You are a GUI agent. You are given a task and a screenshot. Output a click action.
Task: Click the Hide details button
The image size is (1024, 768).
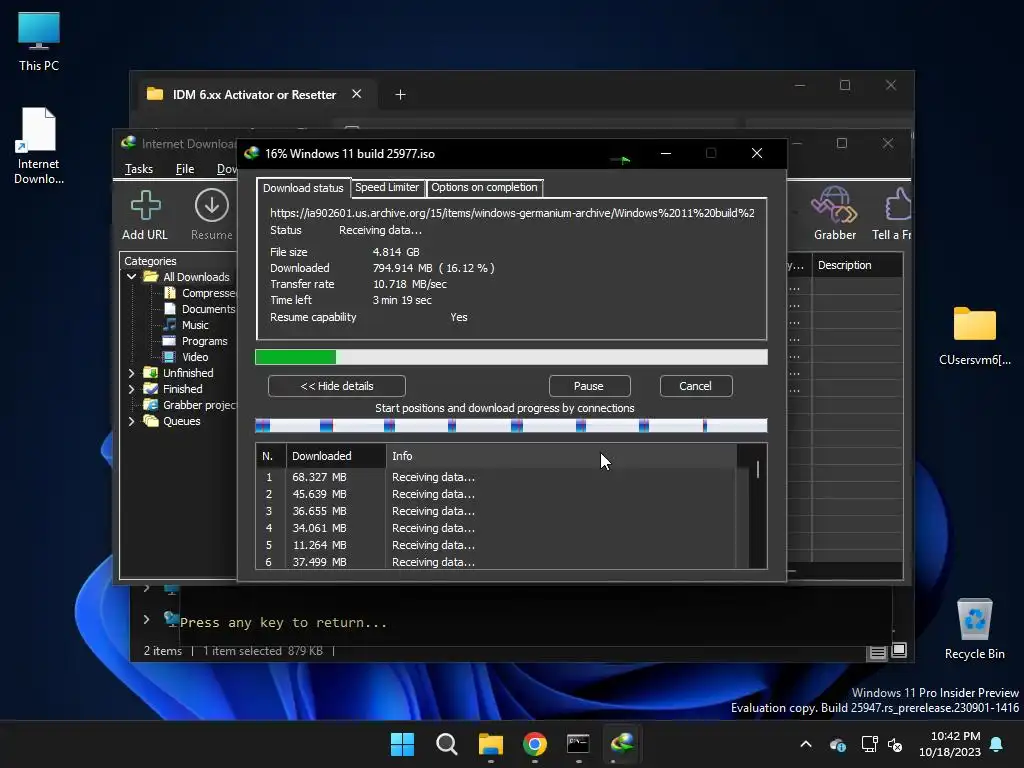pos(336,386)
